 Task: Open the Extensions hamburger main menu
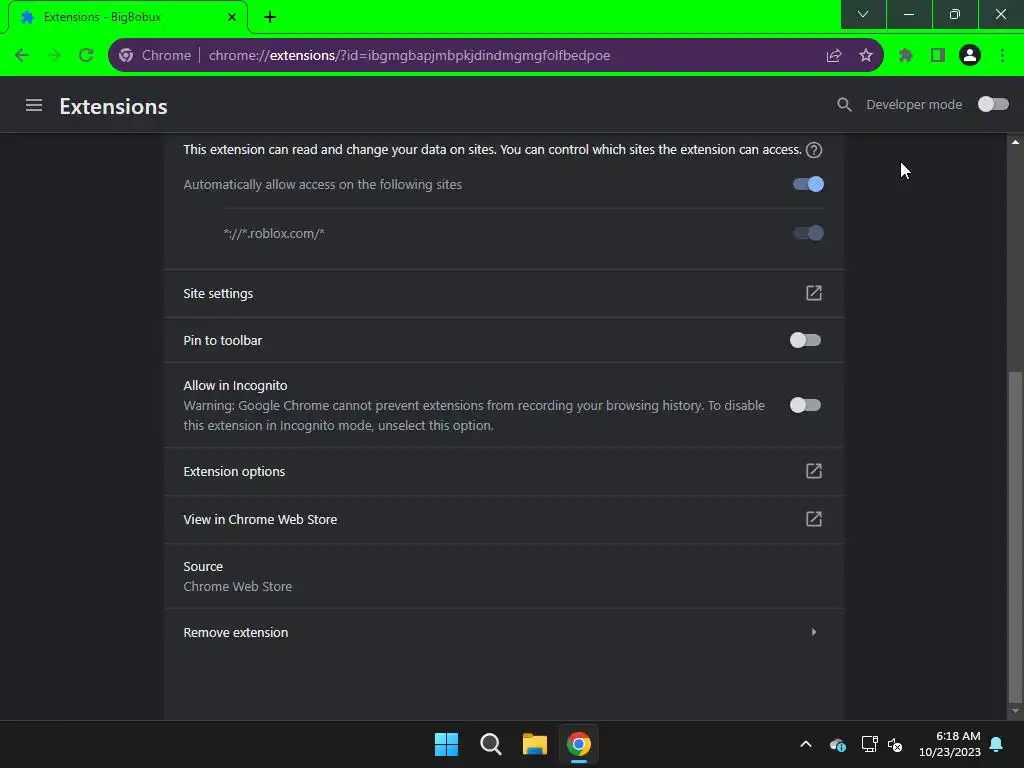click(33, 105)
